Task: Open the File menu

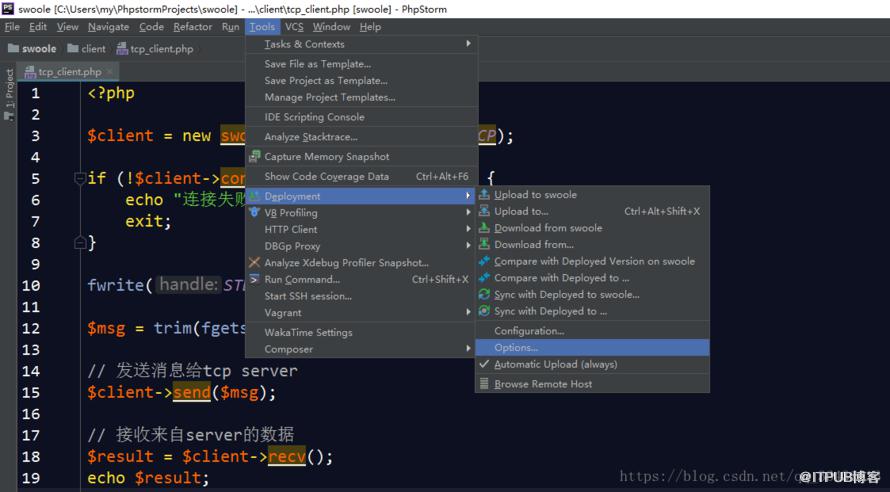Action: (12, 27)
